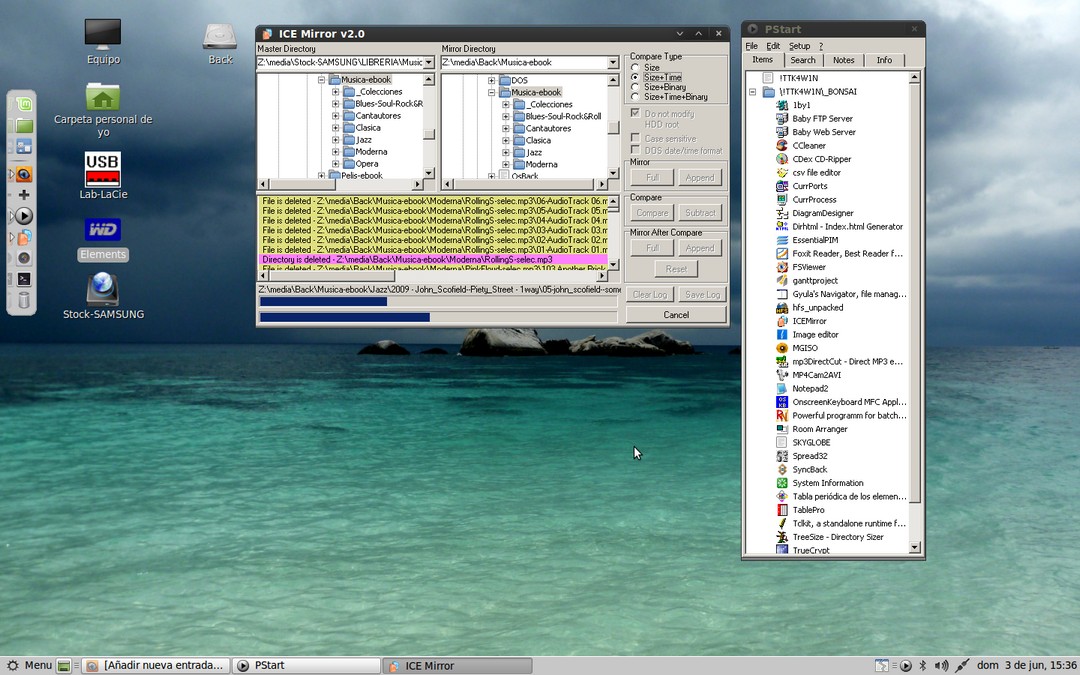Viewport: 1080px width, 675px height.
Task: Click the CDex CD-Ripper icon
Action: (x=782, y=159)
